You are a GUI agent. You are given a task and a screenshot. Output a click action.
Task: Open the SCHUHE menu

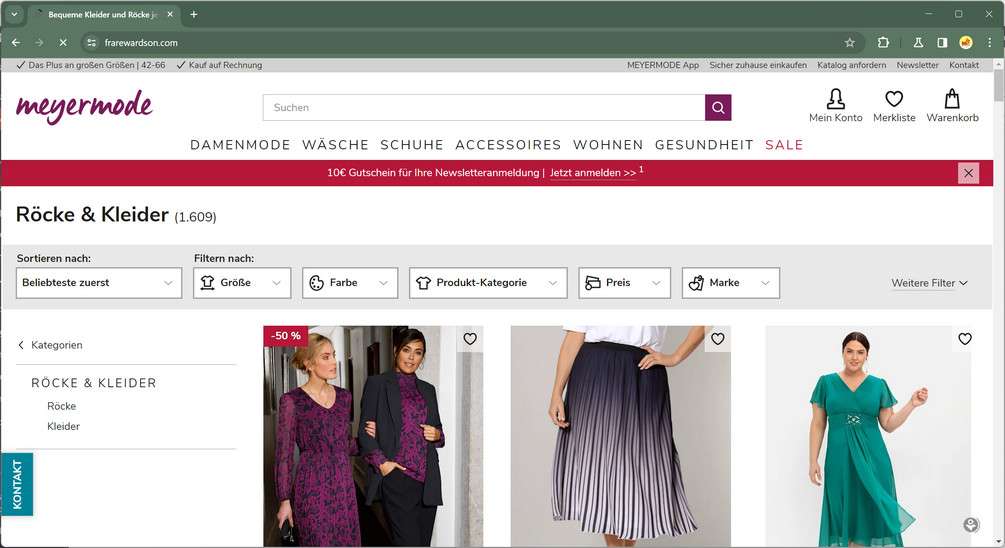[411, 145]
